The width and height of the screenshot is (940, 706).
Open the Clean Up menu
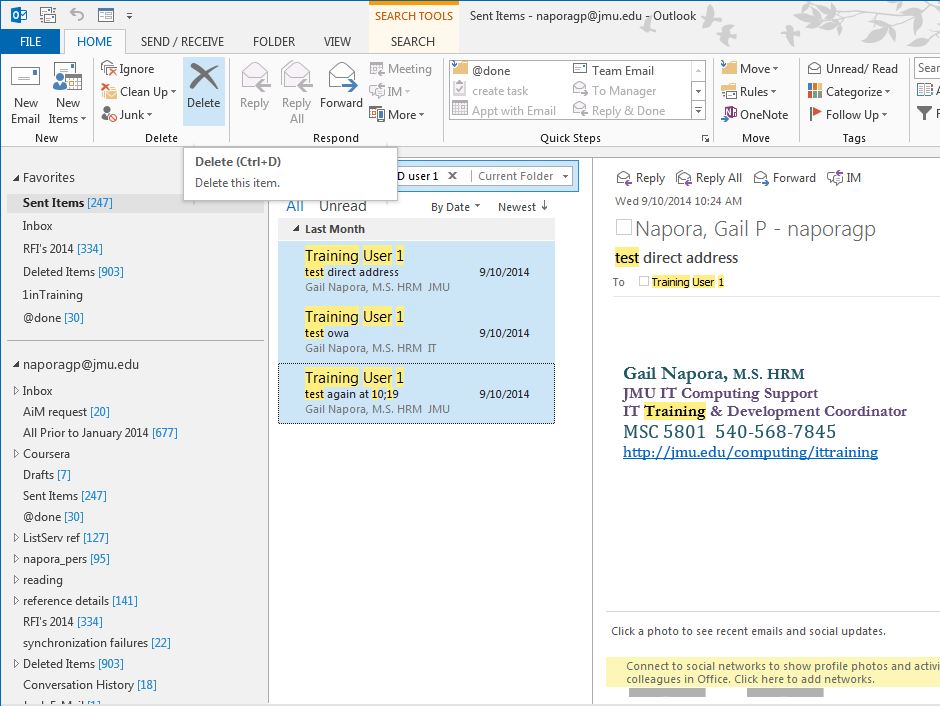(x=138, y=92)
